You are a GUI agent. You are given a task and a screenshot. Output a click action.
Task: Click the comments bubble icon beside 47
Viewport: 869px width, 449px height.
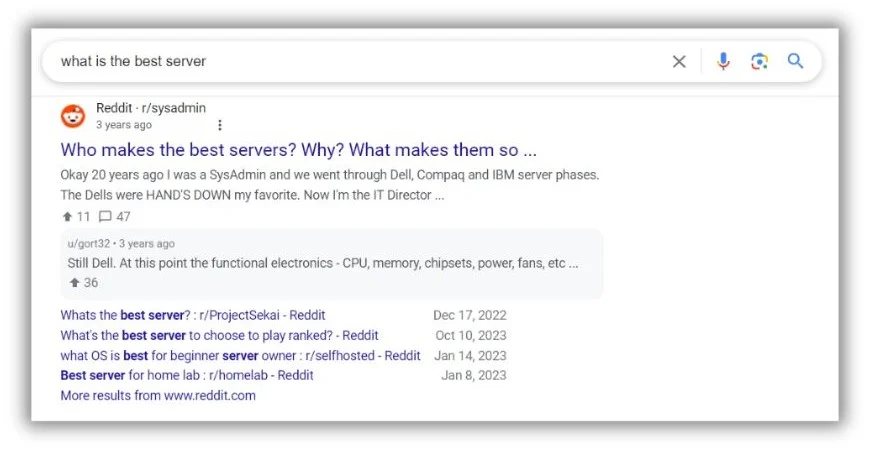pos(105,216)
